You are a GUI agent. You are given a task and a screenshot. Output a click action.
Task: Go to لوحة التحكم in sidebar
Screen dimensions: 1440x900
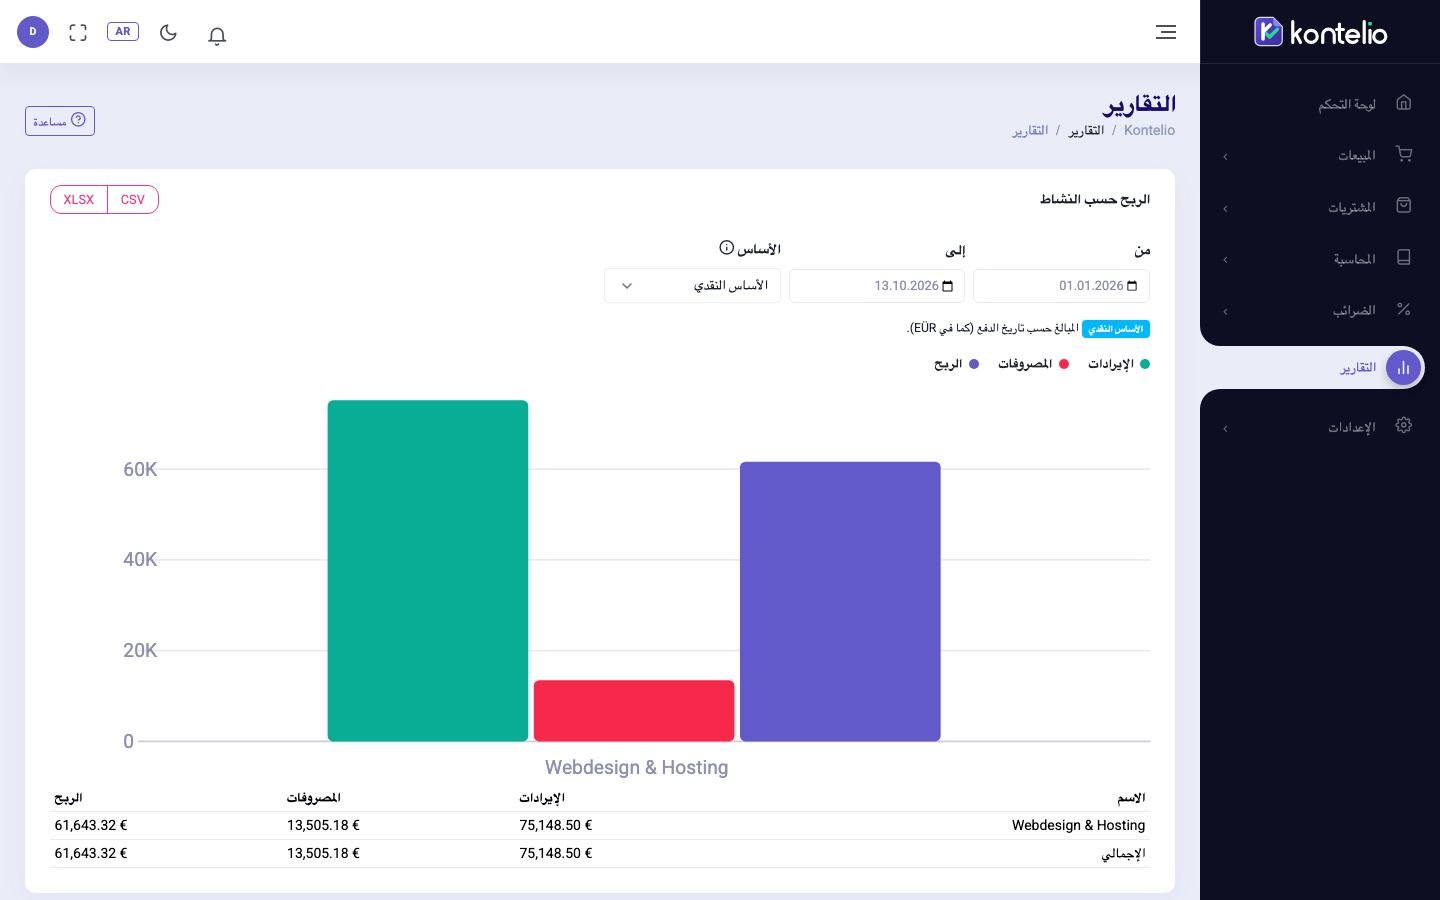tap(1346, 104)
